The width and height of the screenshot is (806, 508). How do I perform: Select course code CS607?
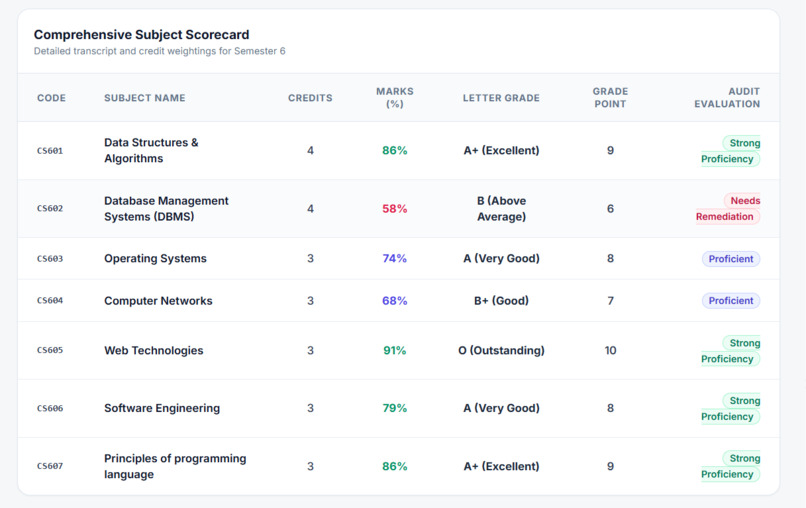coord(50,466)
